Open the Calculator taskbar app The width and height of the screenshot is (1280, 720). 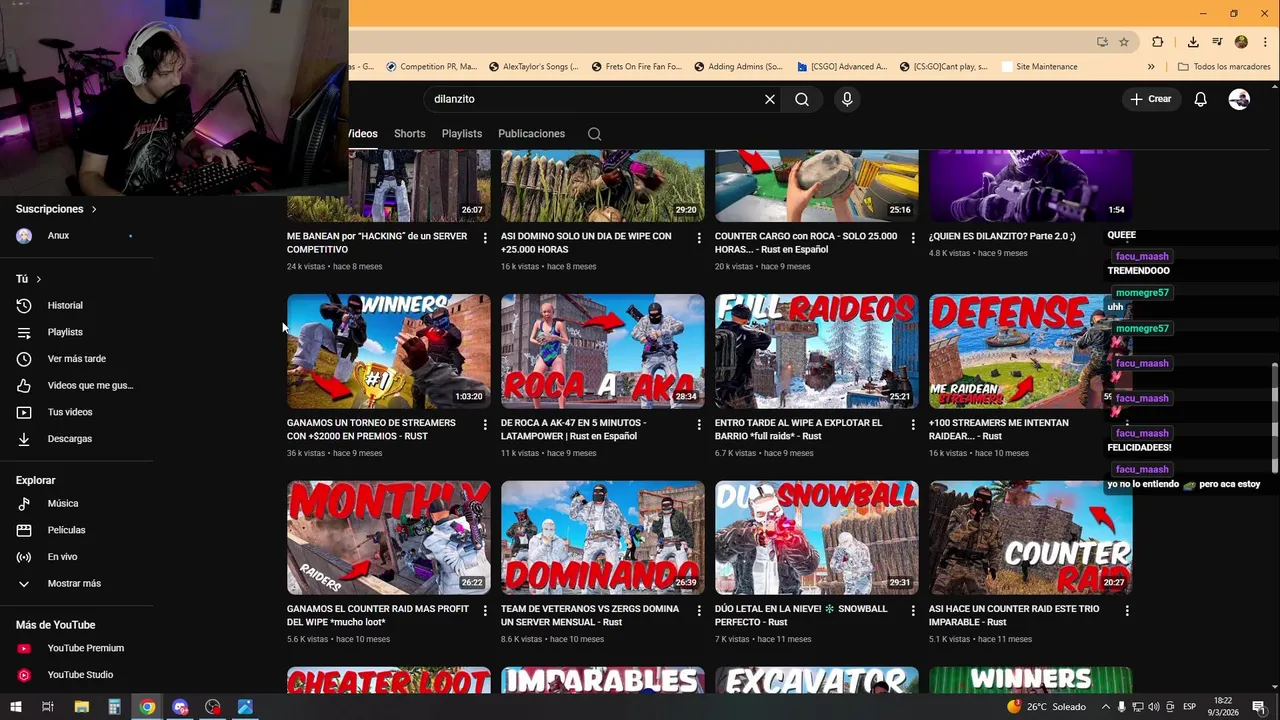point(114,707)
